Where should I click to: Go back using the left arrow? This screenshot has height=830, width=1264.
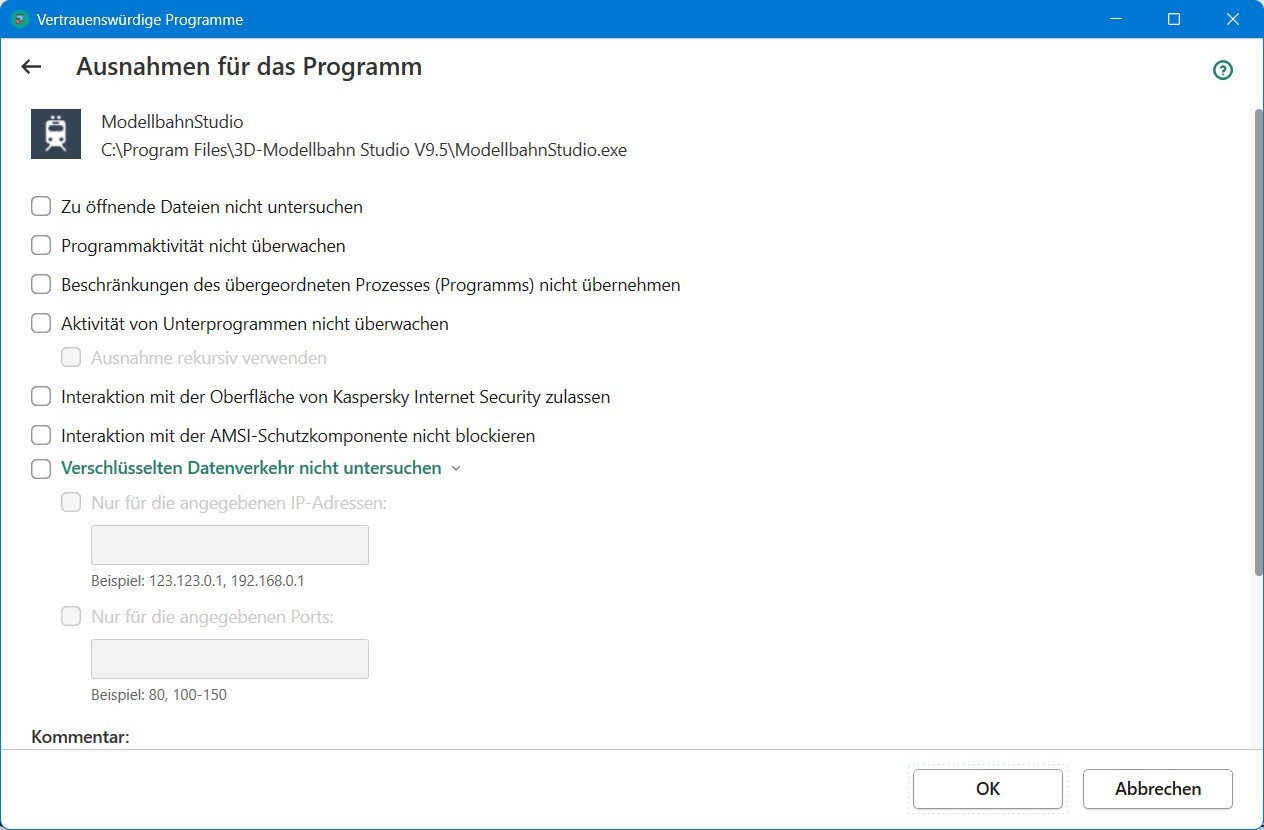tap(31, 67)
